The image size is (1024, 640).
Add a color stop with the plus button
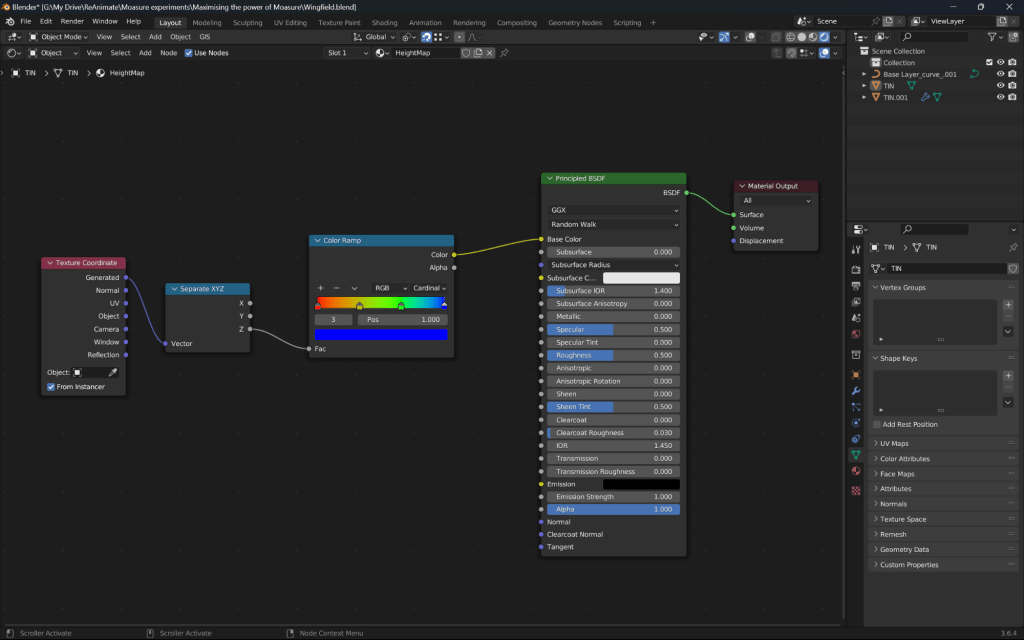(x=321, y=288)
